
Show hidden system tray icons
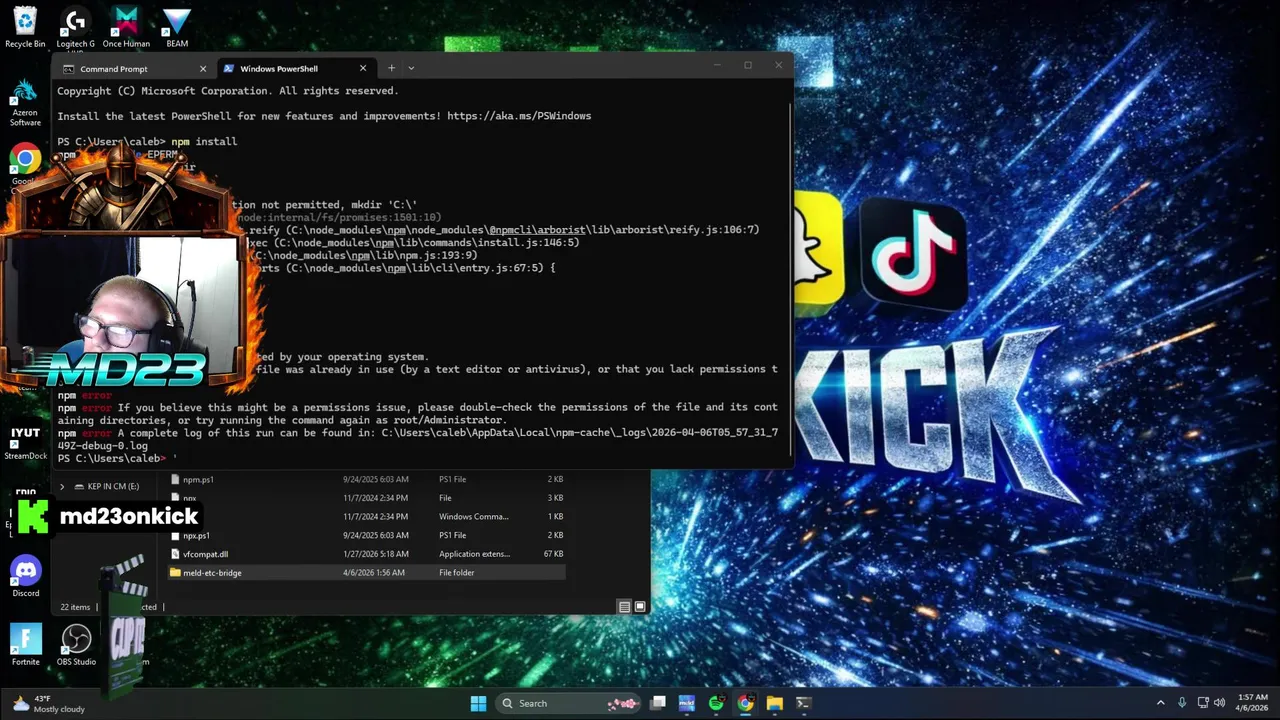pyautogui.click(x=1160, y=703)
